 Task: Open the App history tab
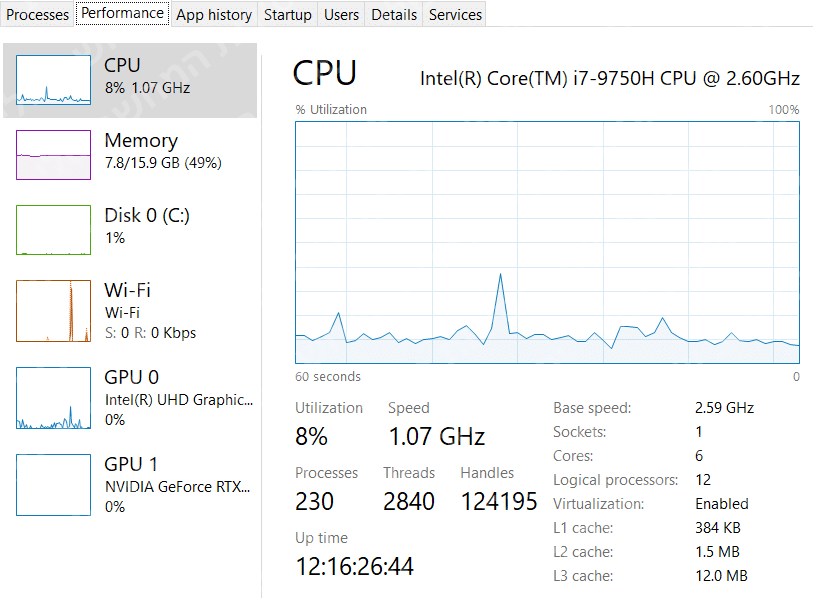pos(214,14)
